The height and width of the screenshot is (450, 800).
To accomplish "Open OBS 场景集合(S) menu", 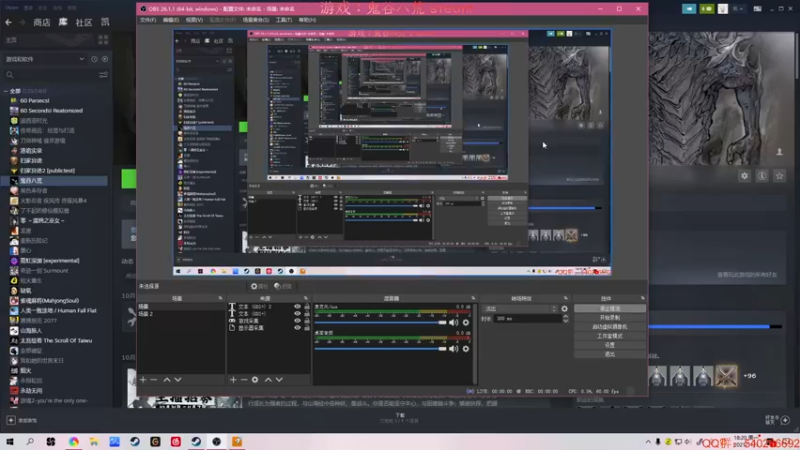I will [x=256, y=20].
